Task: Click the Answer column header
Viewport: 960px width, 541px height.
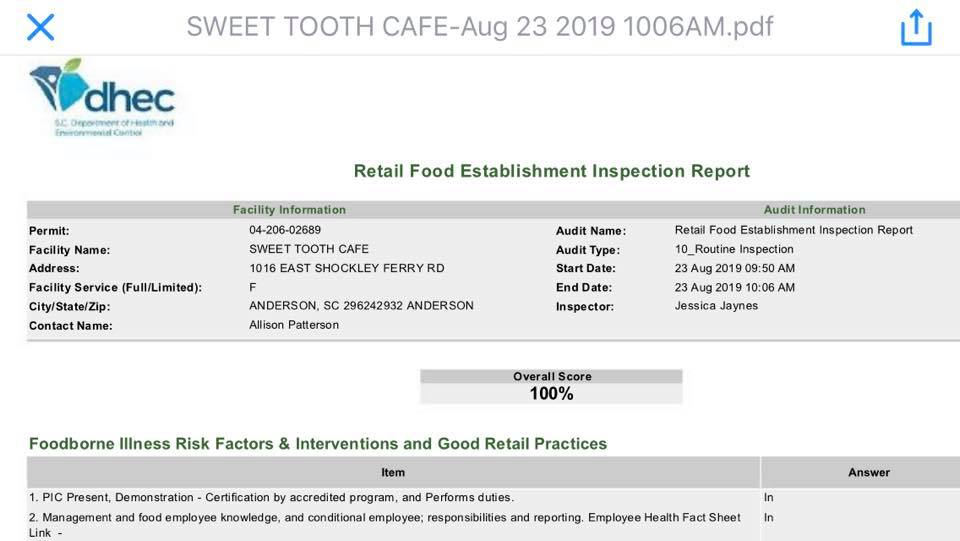Action: pos(869,472)
